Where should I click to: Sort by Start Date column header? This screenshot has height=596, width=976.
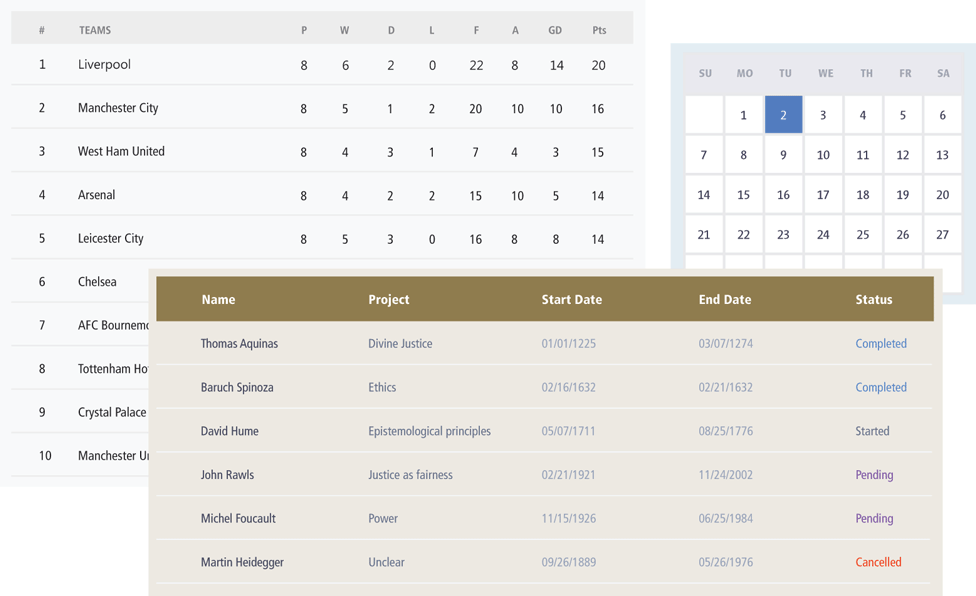point(572,299)
